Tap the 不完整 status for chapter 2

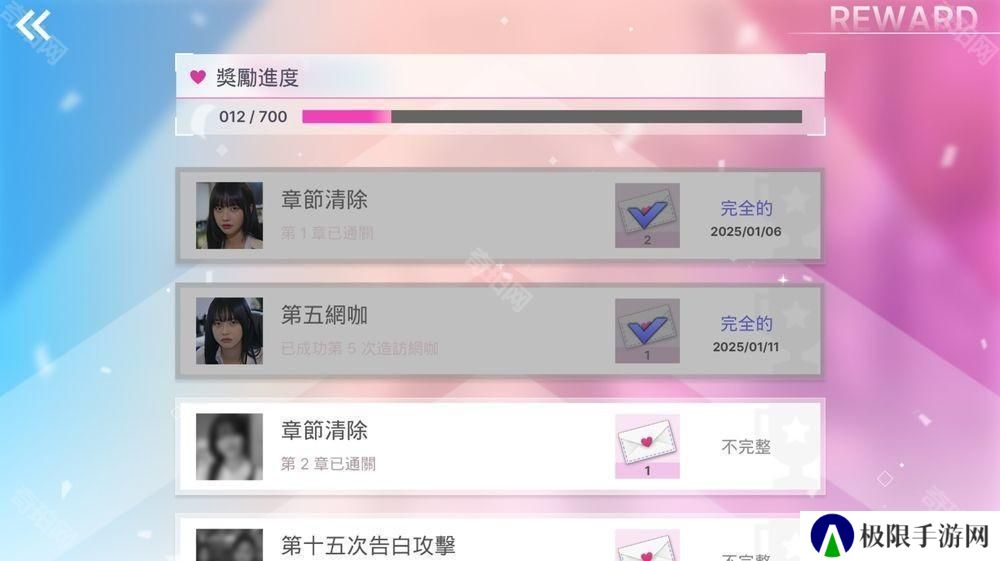click(746, 447)
